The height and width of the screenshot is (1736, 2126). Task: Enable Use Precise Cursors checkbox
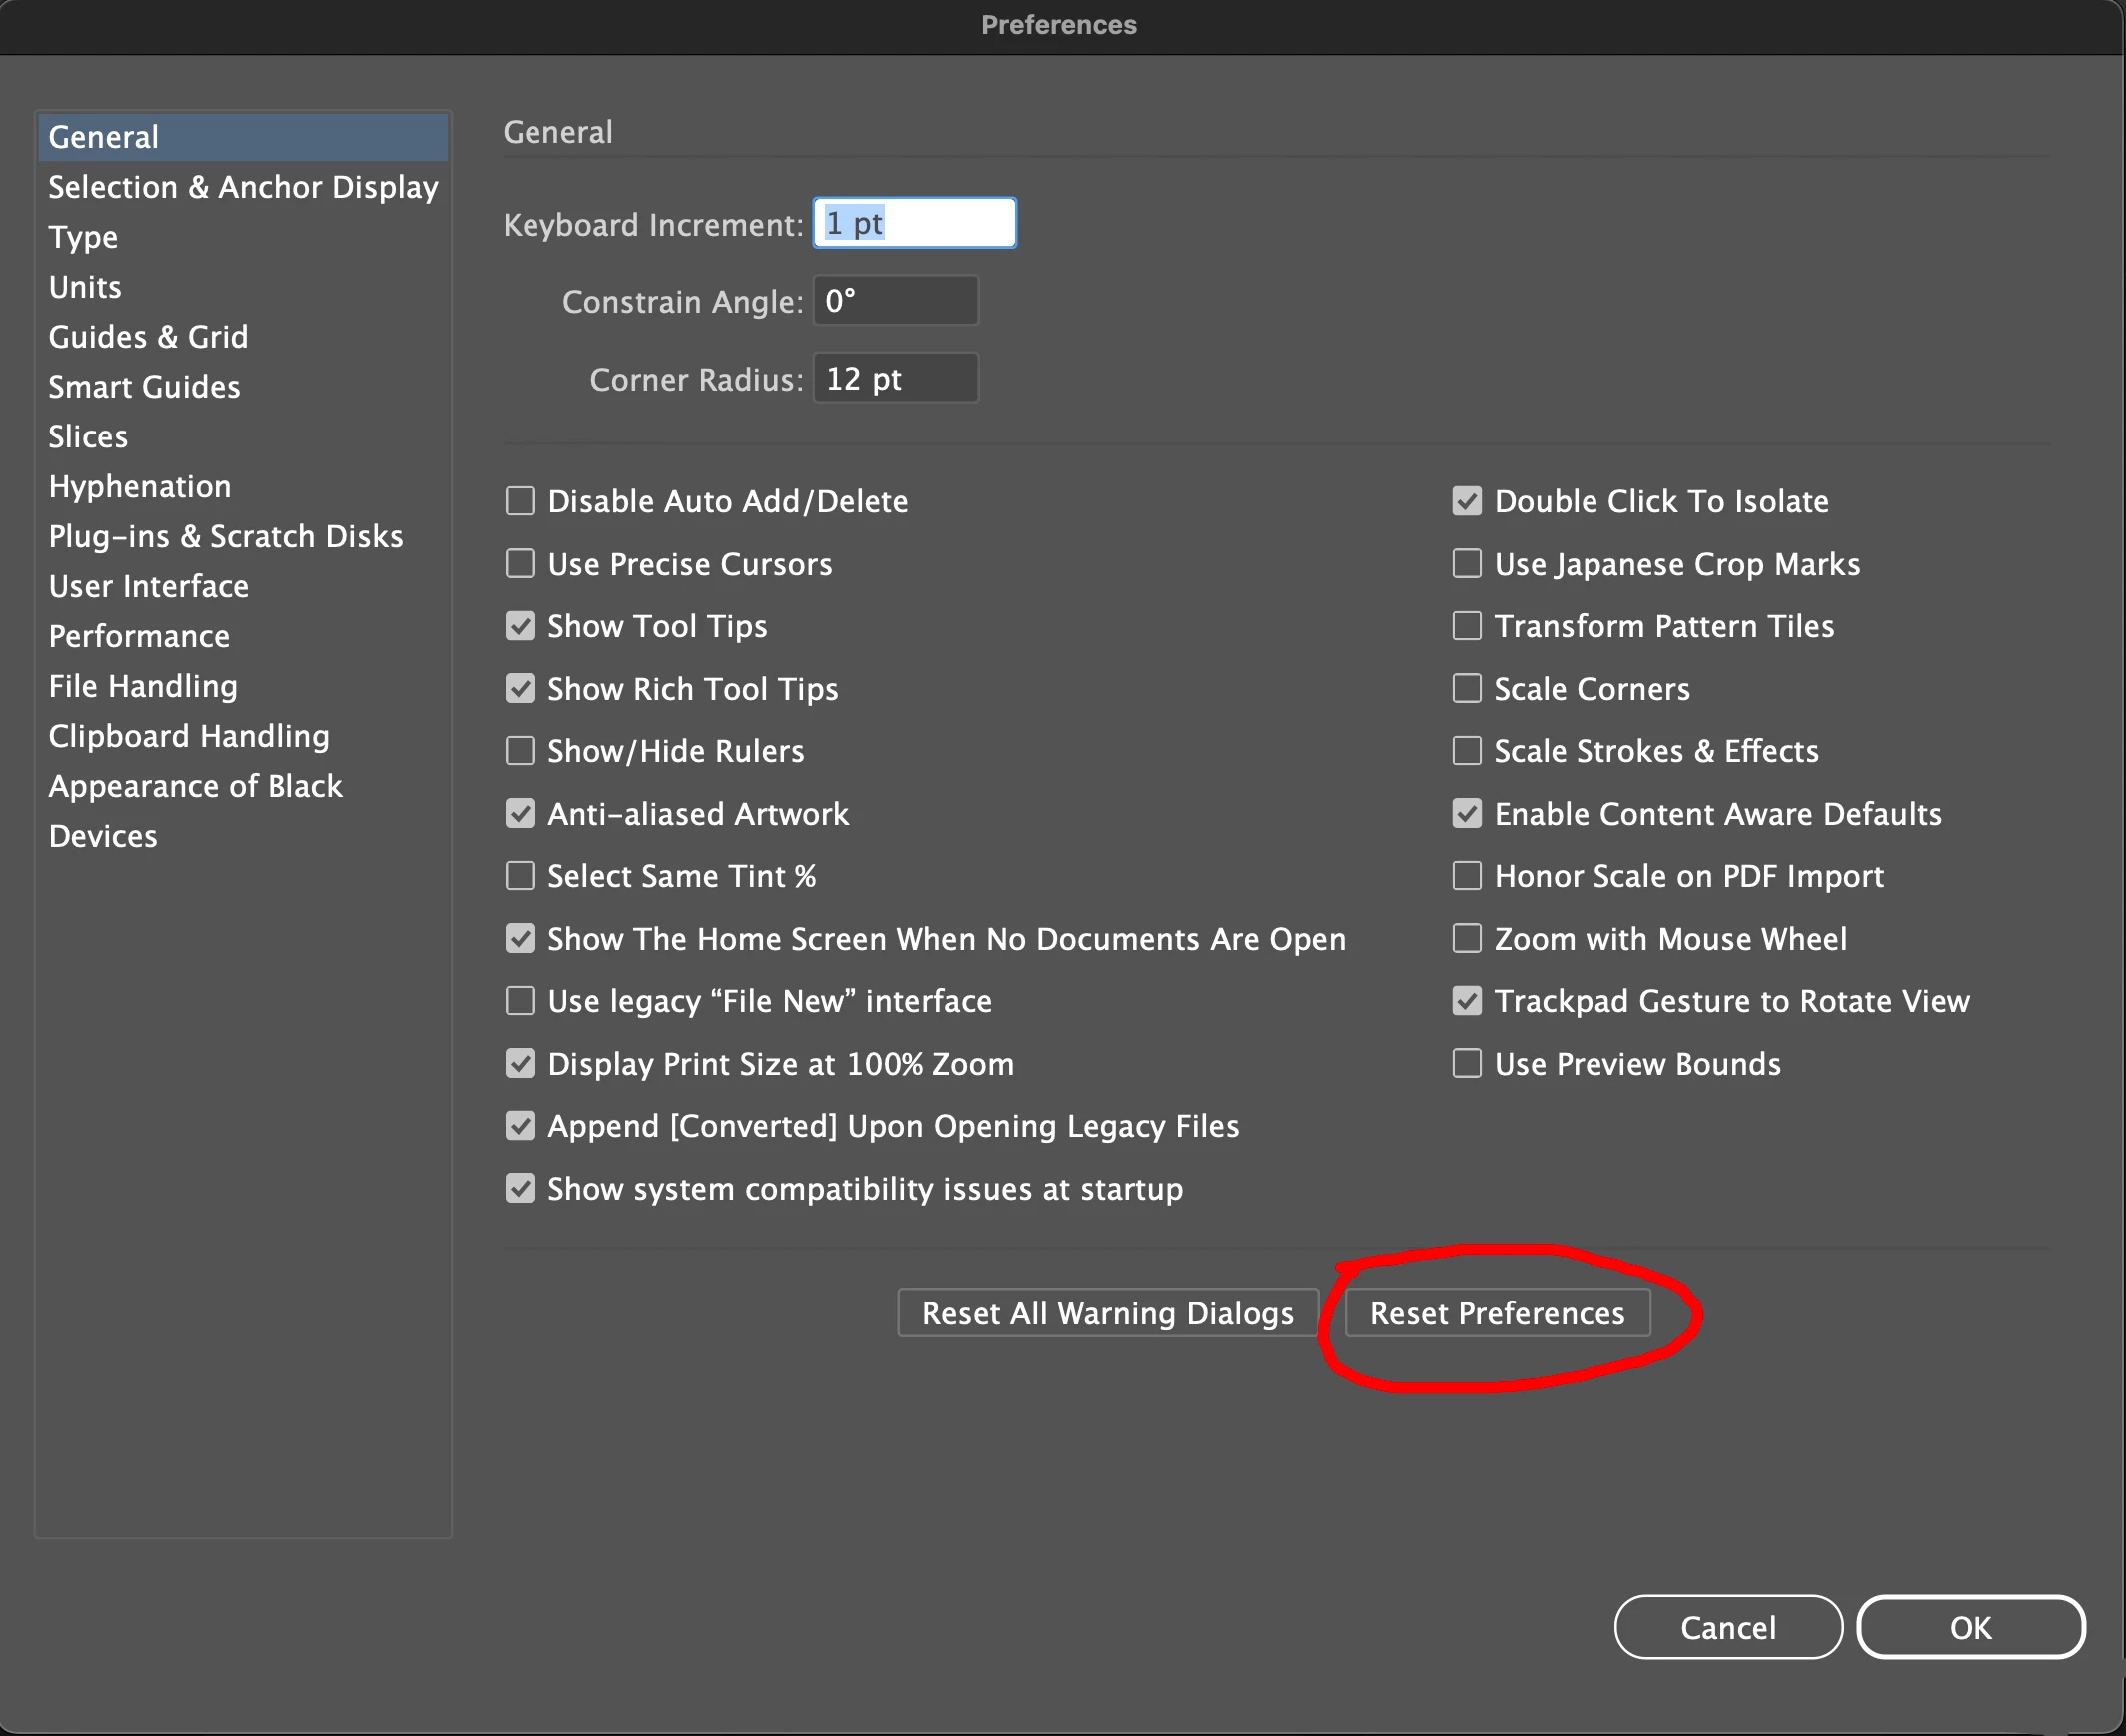click(x=520, y=564)
